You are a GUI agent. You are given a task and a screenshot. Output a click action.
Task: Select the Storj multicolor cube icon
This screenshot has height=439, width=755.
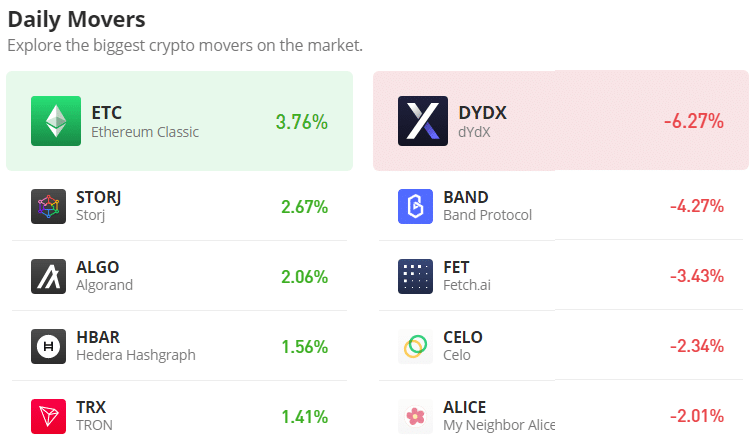click(x=48, y=206)
